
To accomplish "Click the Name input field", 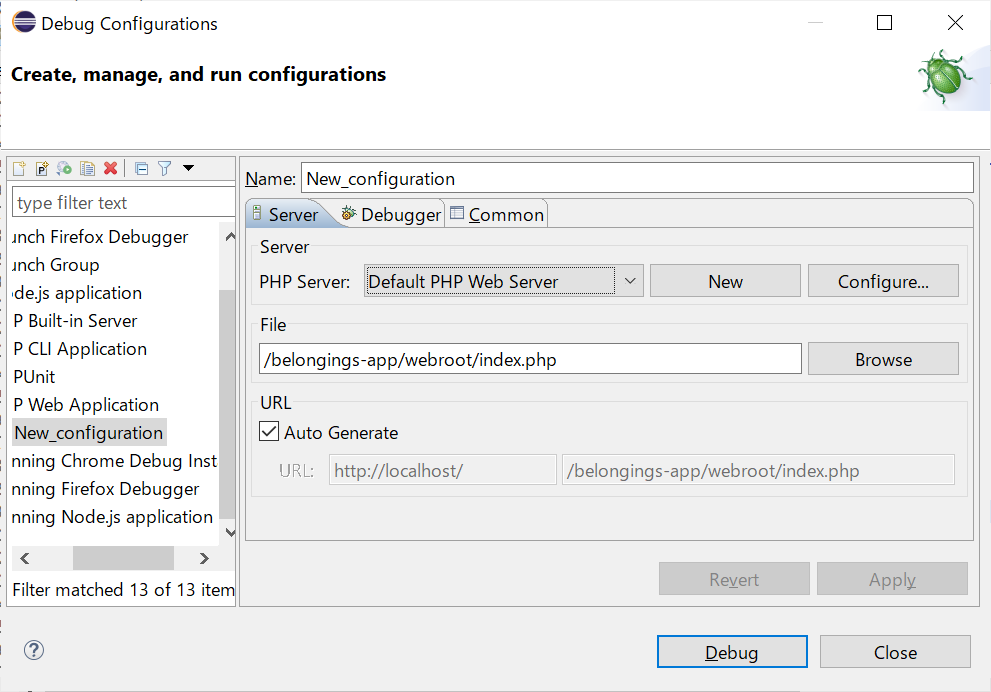I will click(636, 179).
